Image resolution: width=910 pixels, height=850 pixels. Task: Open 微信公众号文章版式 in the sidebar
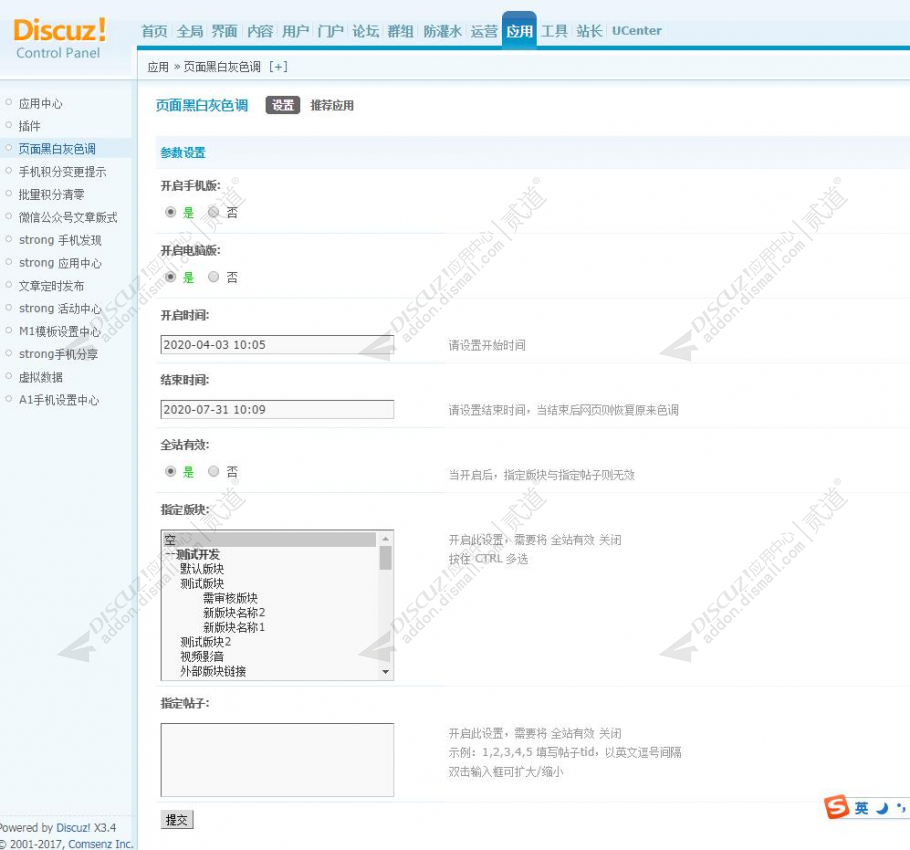(68, 217)
